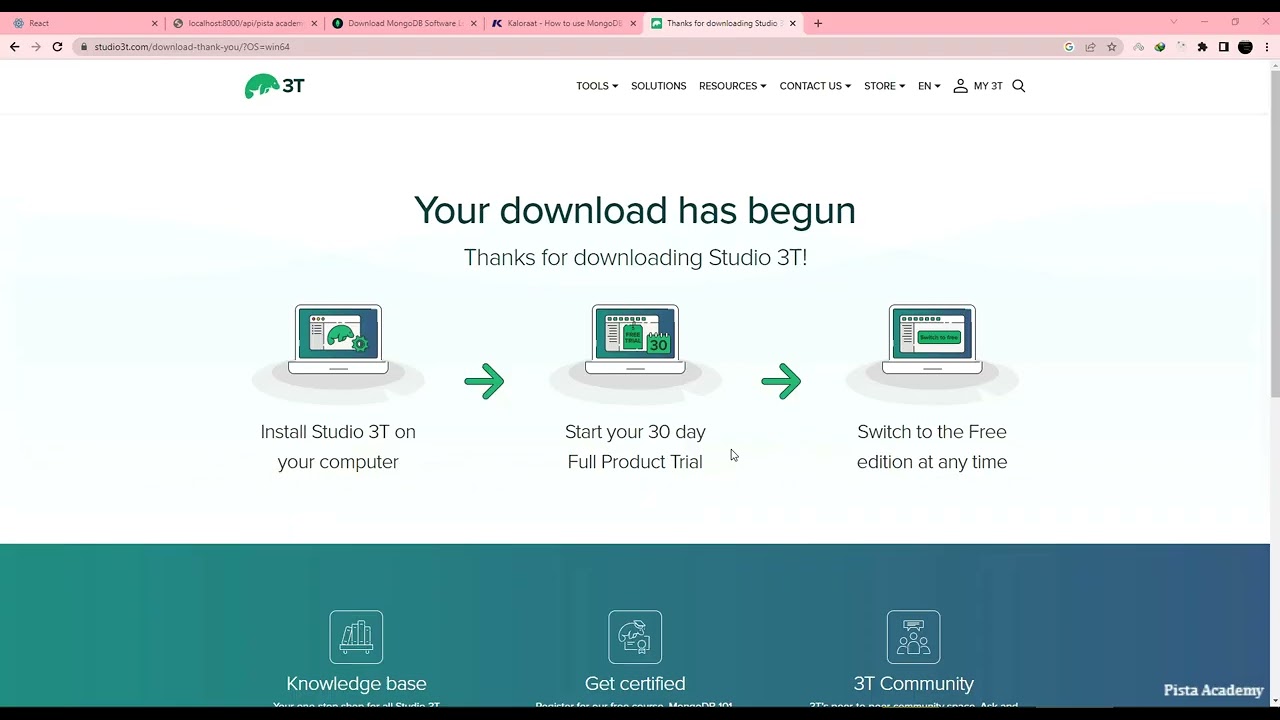Open a new browser tab
This screenshot has height=720, width=1280.
(x=818, y=23)
